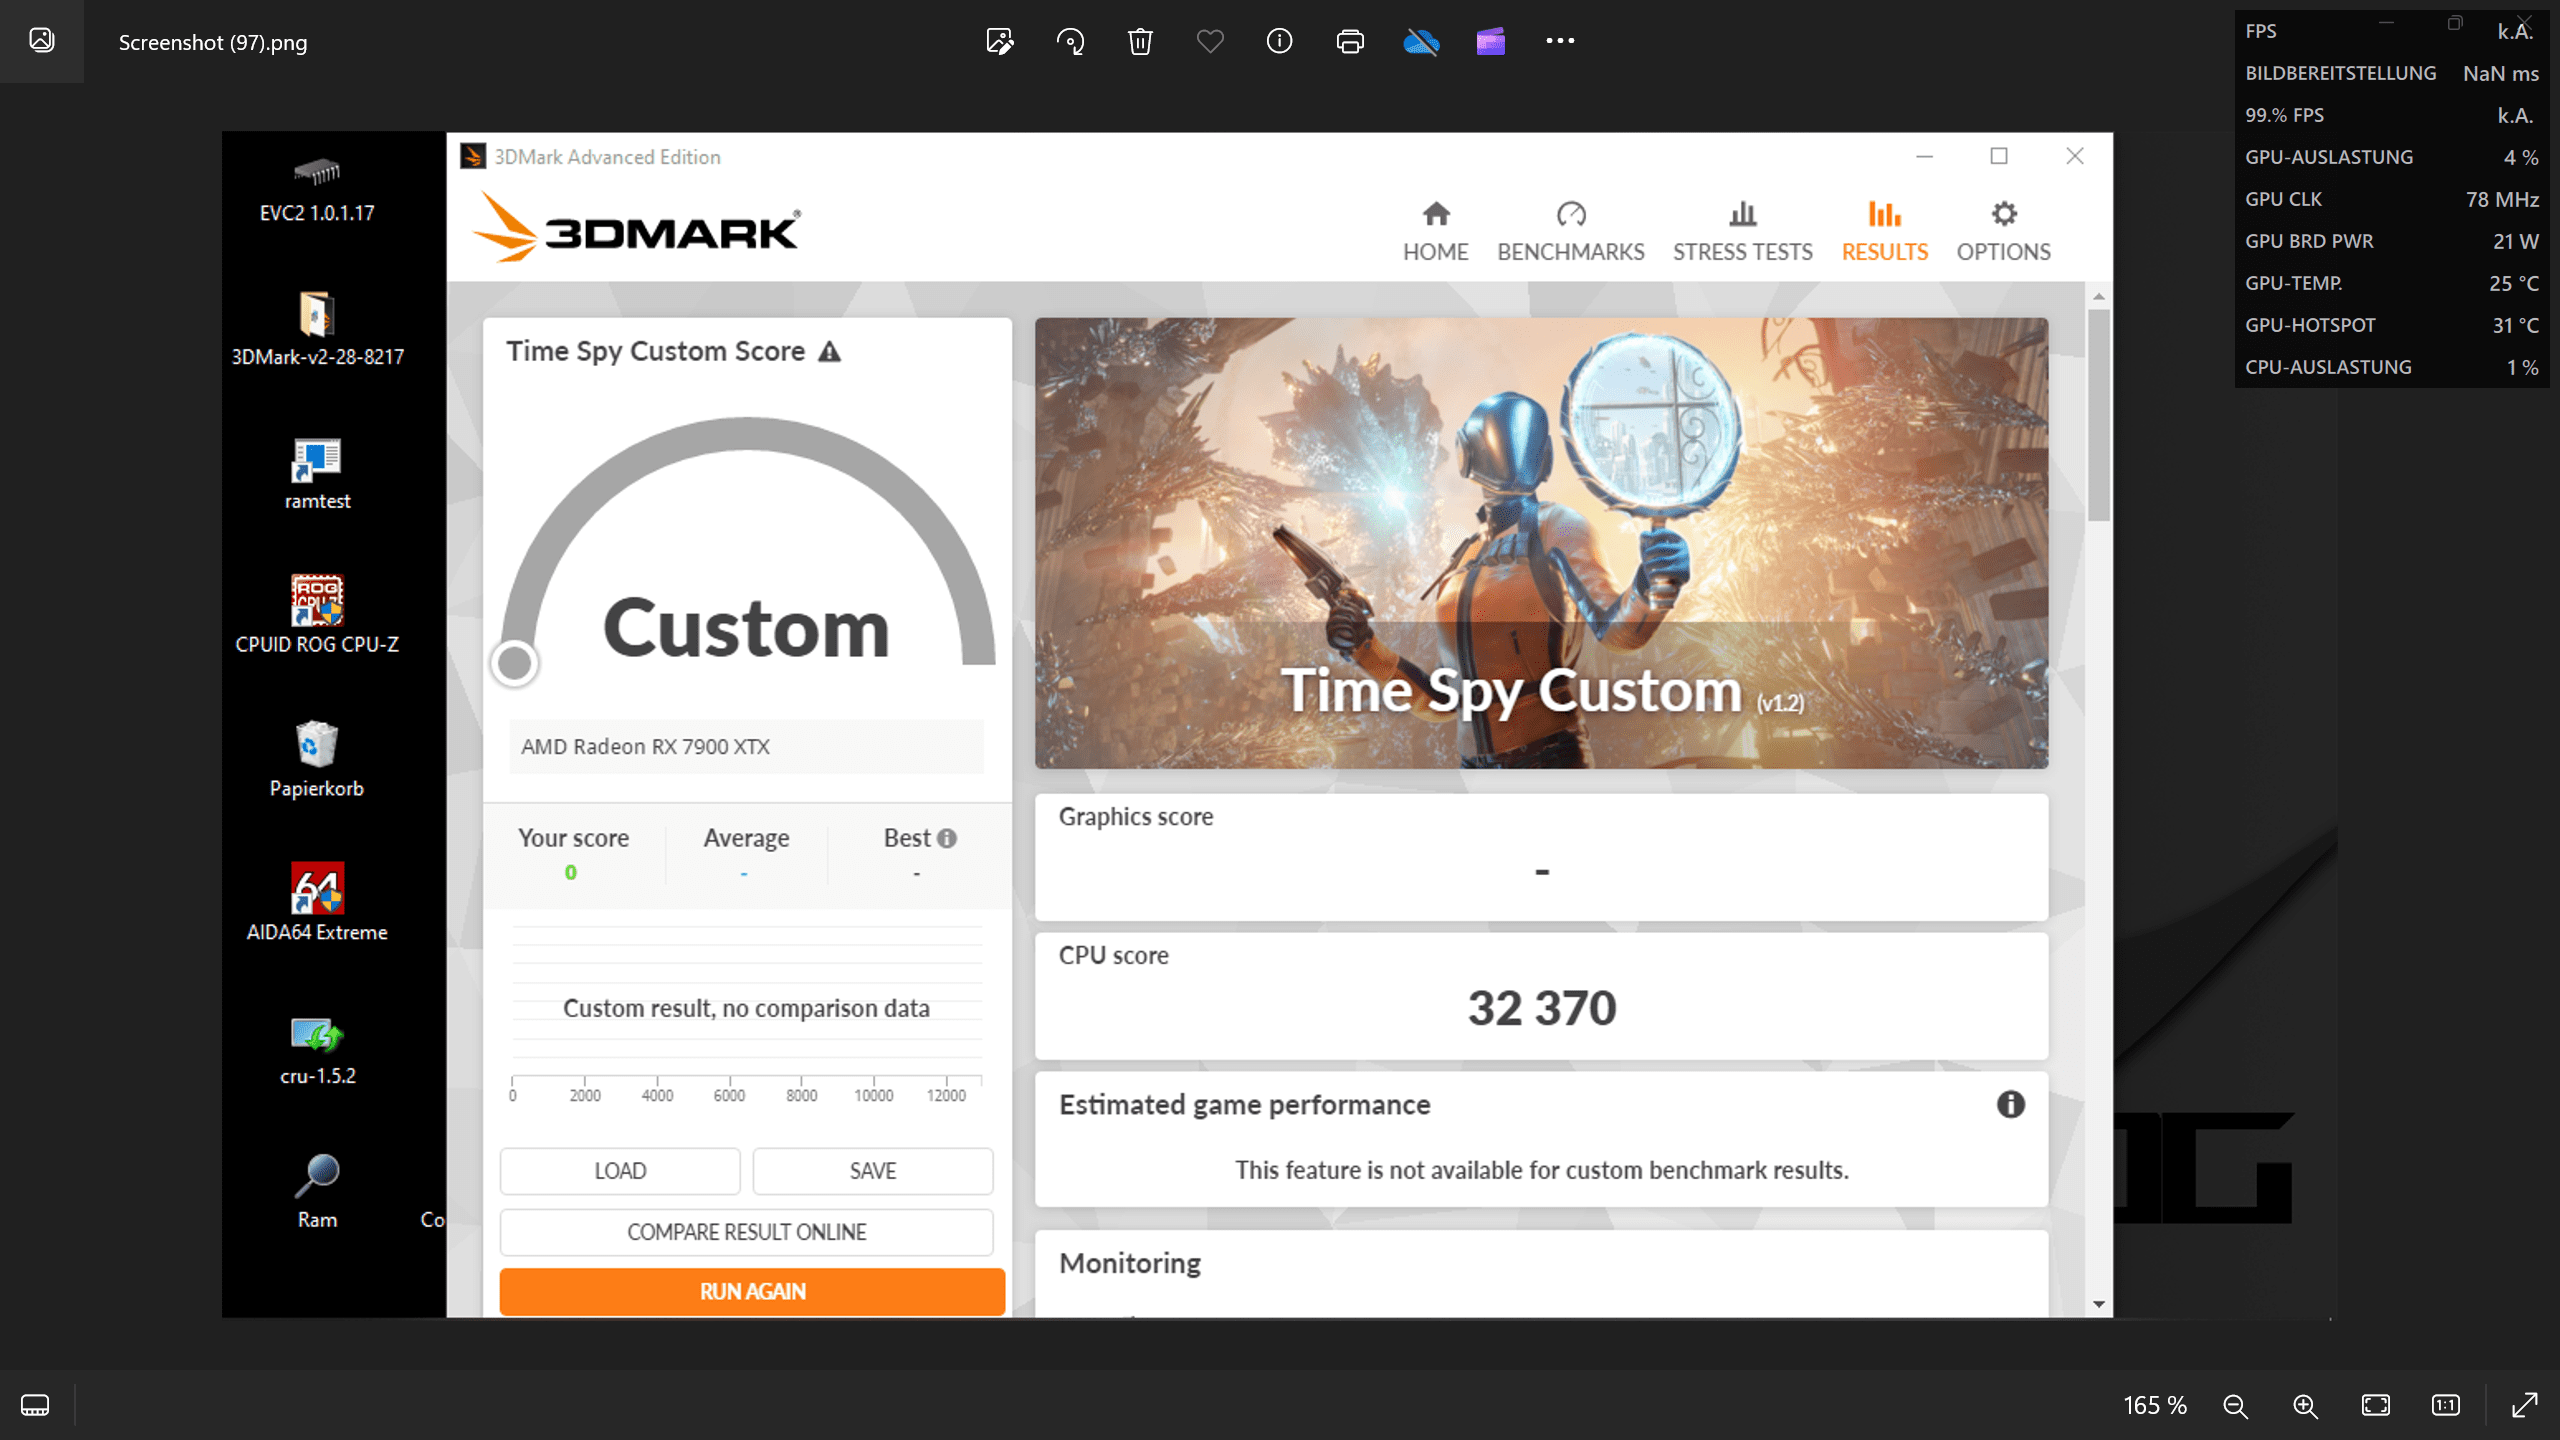Image resolution: width=2560 pixels, height=1440 pixels.
Task: Open the file info icon
Action: click(x=1279, y=41)
